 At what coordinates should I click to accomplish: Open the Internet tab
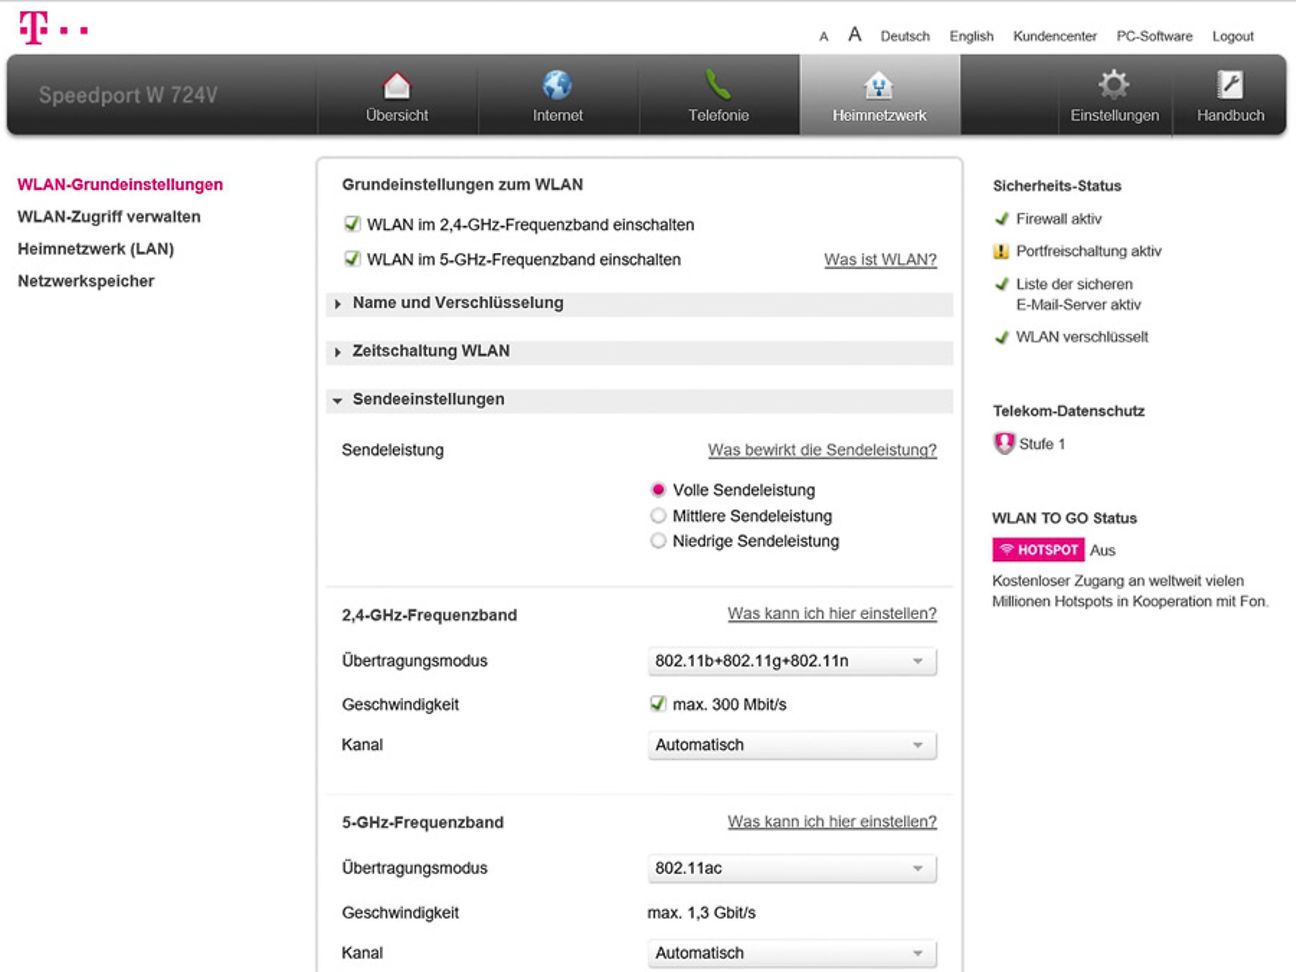click(x=558, y=95)
